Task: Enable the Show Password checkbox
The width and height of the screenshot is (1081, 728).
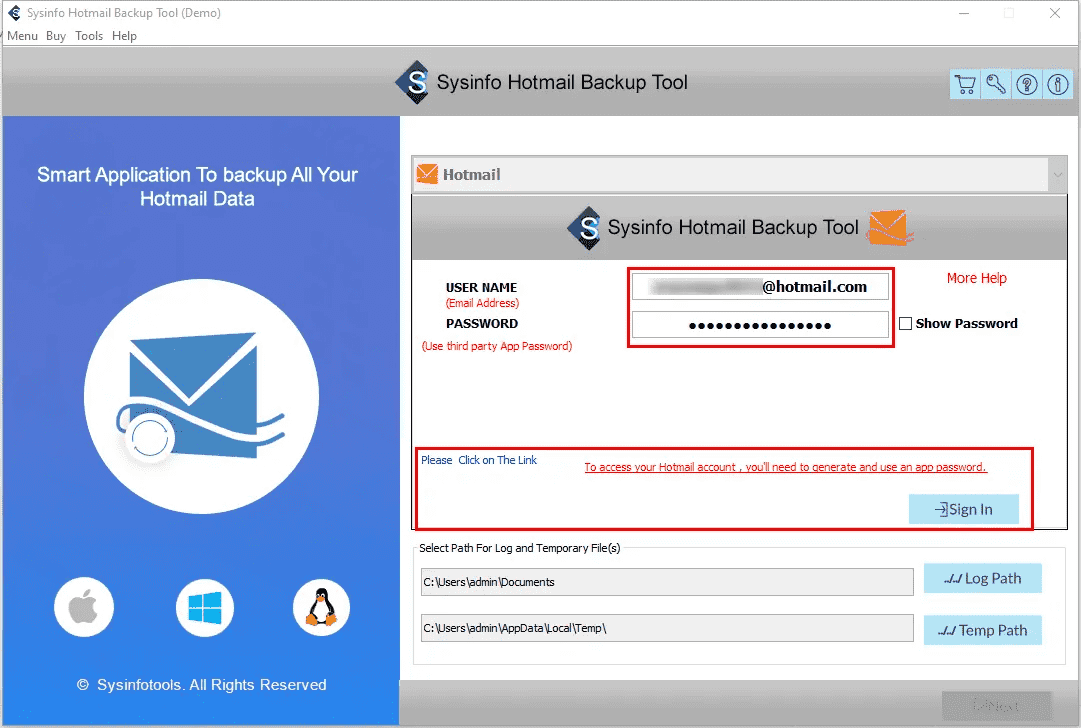Action: [905, 323]
